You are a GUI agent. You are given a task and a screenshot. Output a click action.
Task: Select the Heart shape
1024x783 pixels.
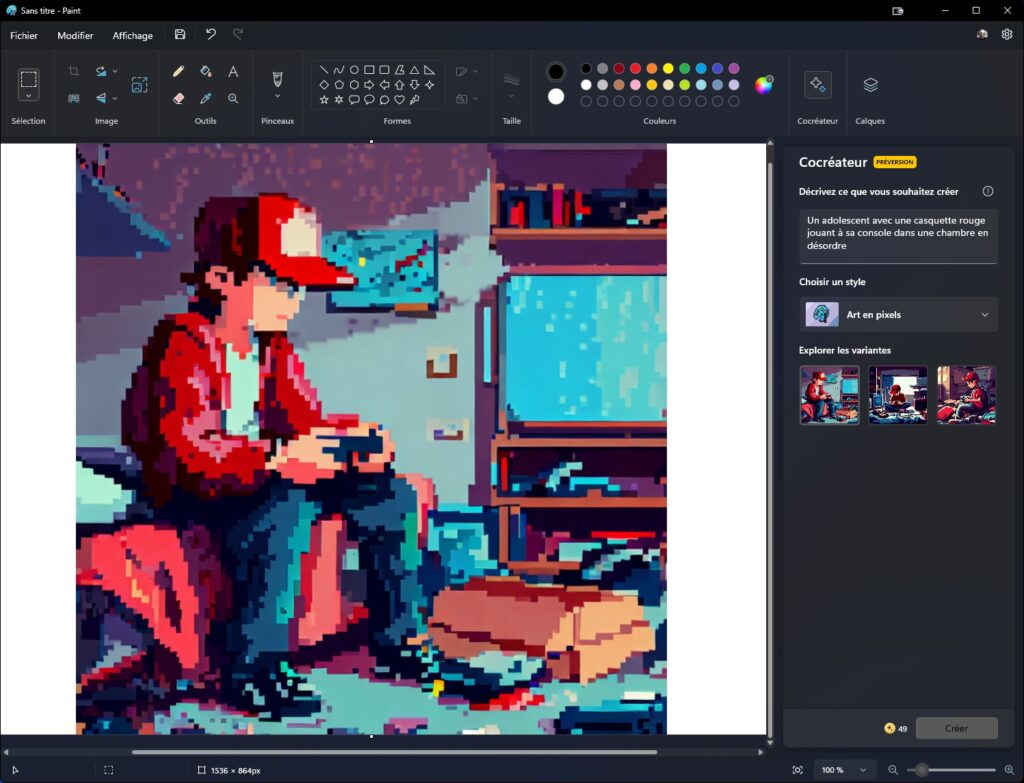pyautogui.click(x=399, y=100)
